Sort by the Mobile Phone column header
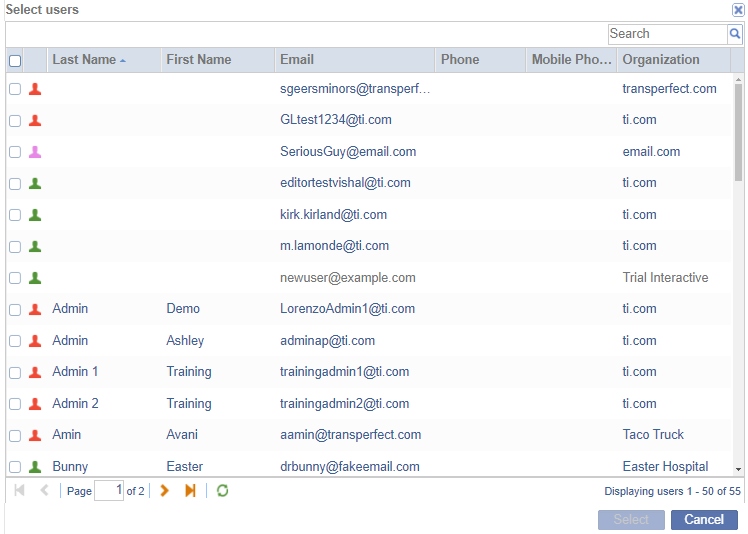This screenshot has height=534, width=748. pyautogui.click(x=571, y=60)
